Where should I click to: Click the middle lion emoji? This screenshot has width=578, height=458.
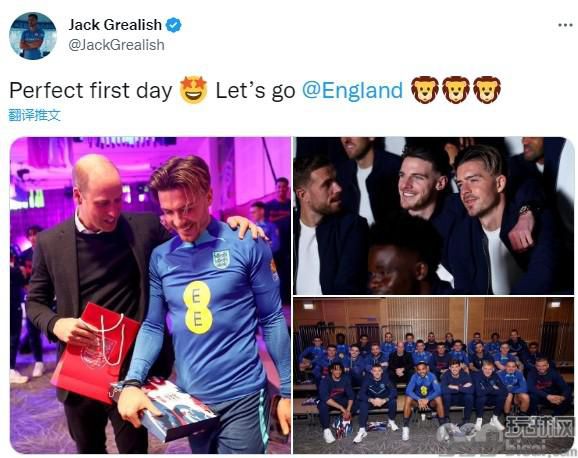click(456, 90)
